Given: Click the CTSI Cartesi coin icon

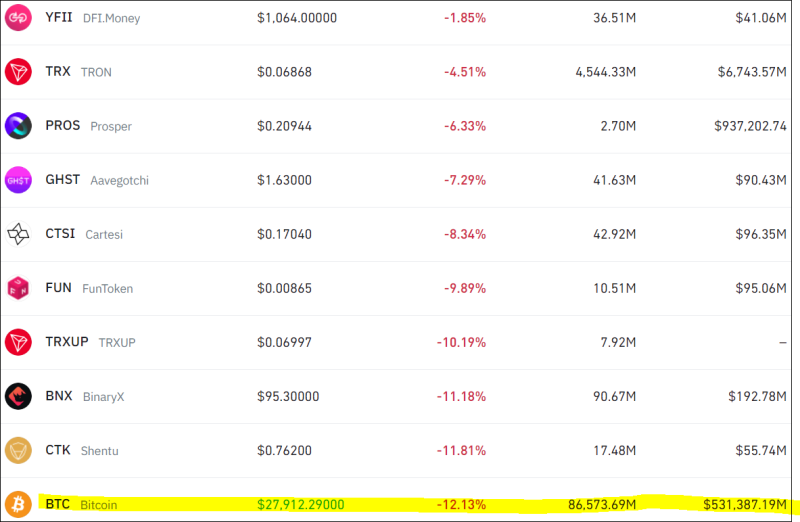Looking at the screenshot, I should click(x=18, y=234).
